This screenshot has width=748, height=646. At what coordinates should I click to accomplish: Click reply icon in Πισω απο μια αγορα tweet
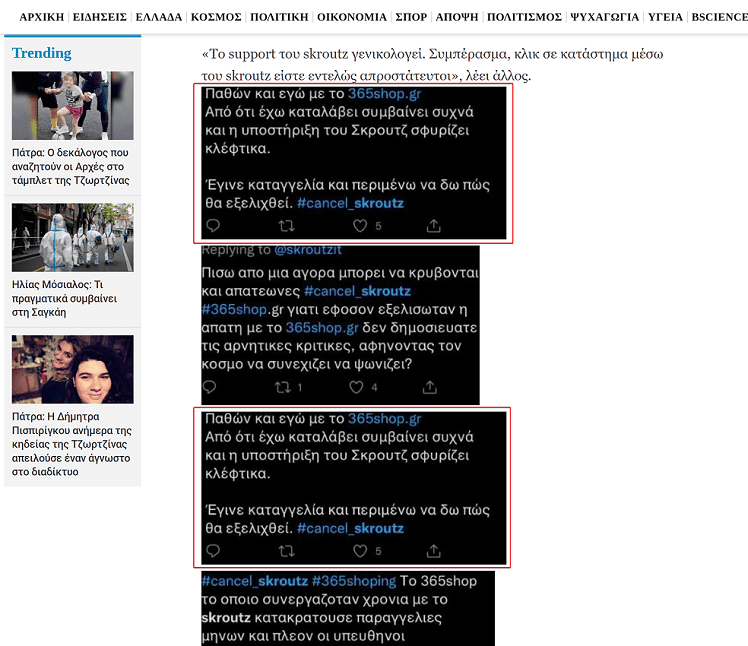coord(209,387)
